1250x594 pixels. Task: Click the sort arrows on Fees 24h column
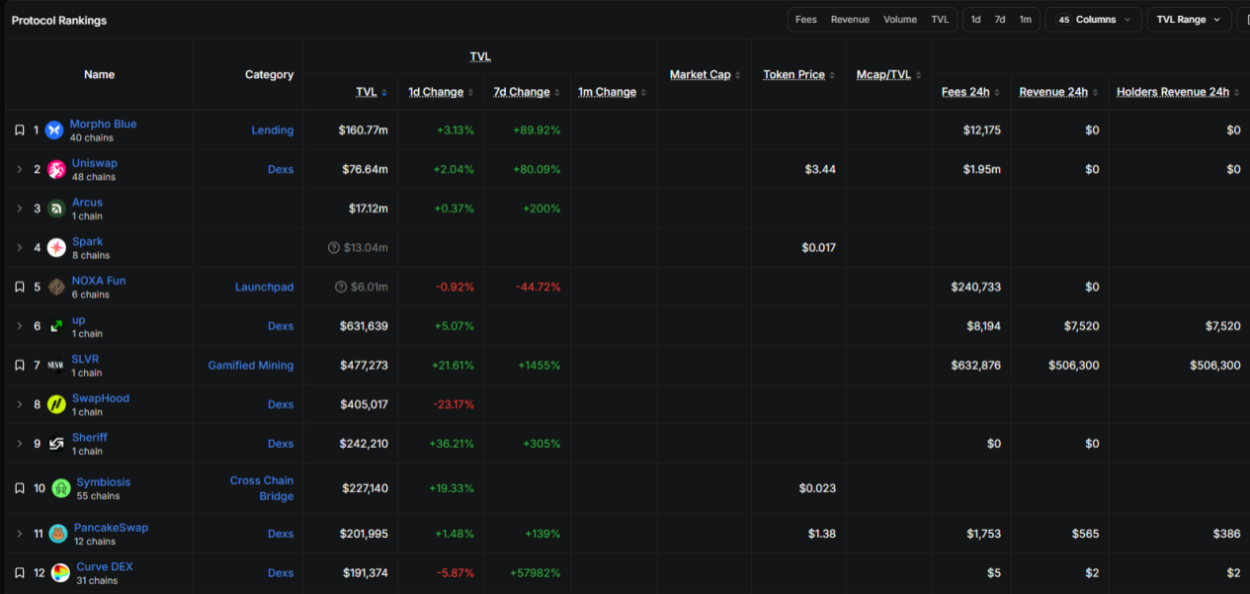coord(997,93)
